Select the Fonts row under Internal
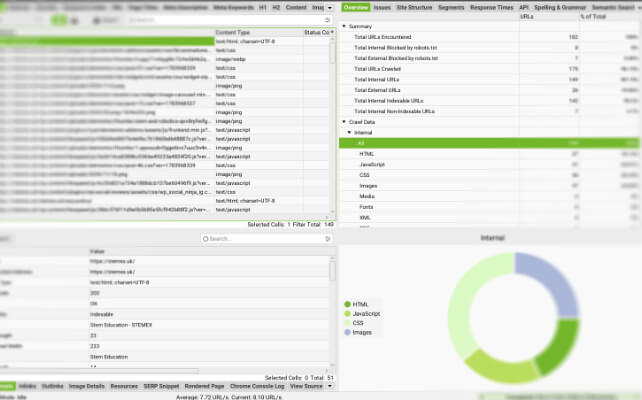The image size is (642, 400). [x=489, y=207]
